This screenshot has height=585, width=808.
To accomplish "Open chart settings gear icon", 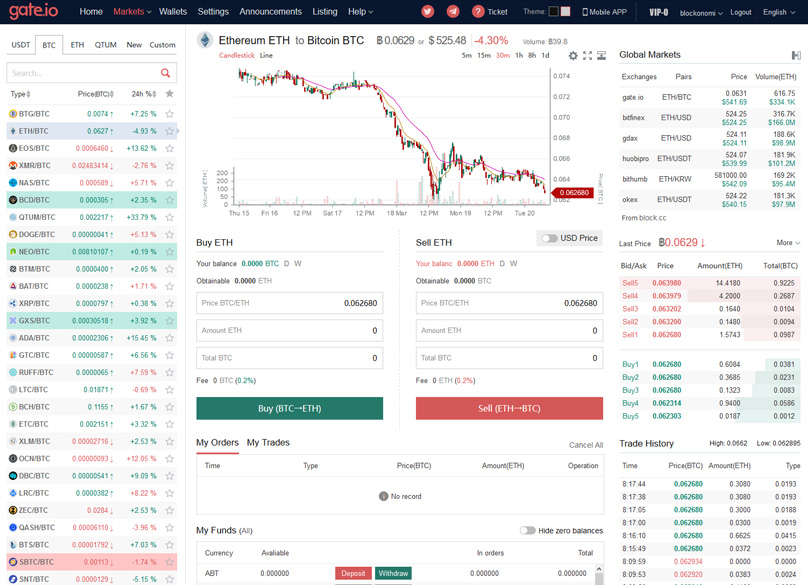I will (x=573, y=56).
